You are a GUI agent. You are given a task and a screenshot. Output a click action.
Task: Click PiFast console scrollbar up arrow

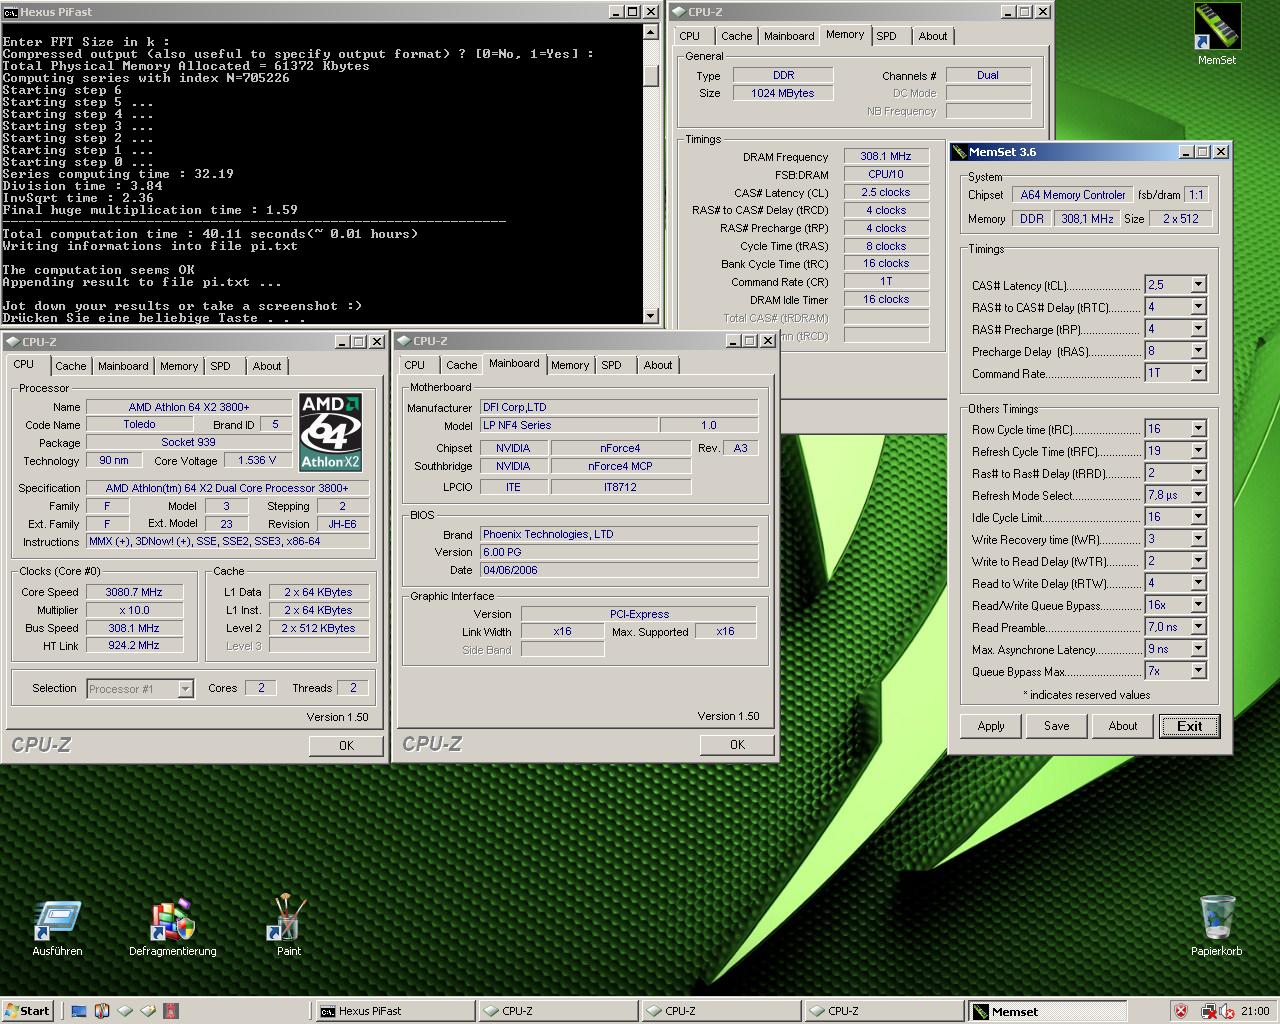(x=651, y=32)
